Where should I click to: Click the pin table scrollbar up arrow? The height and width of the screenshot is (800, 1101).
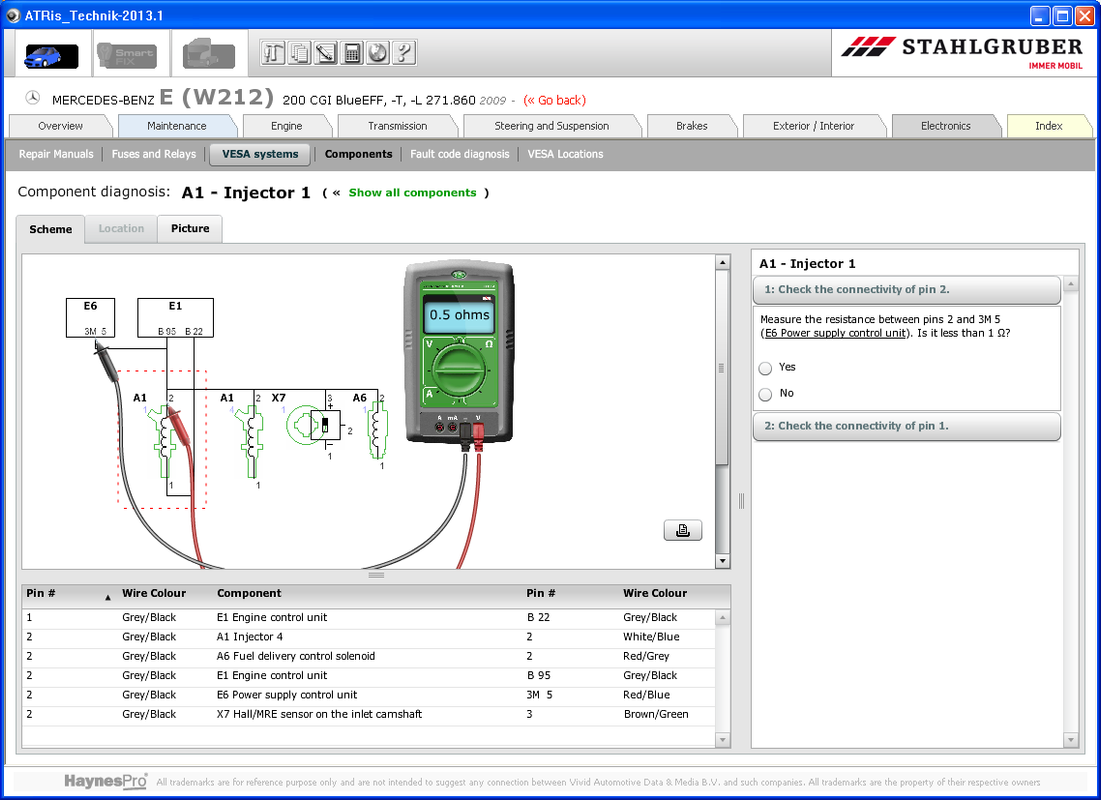pos(723,618)
